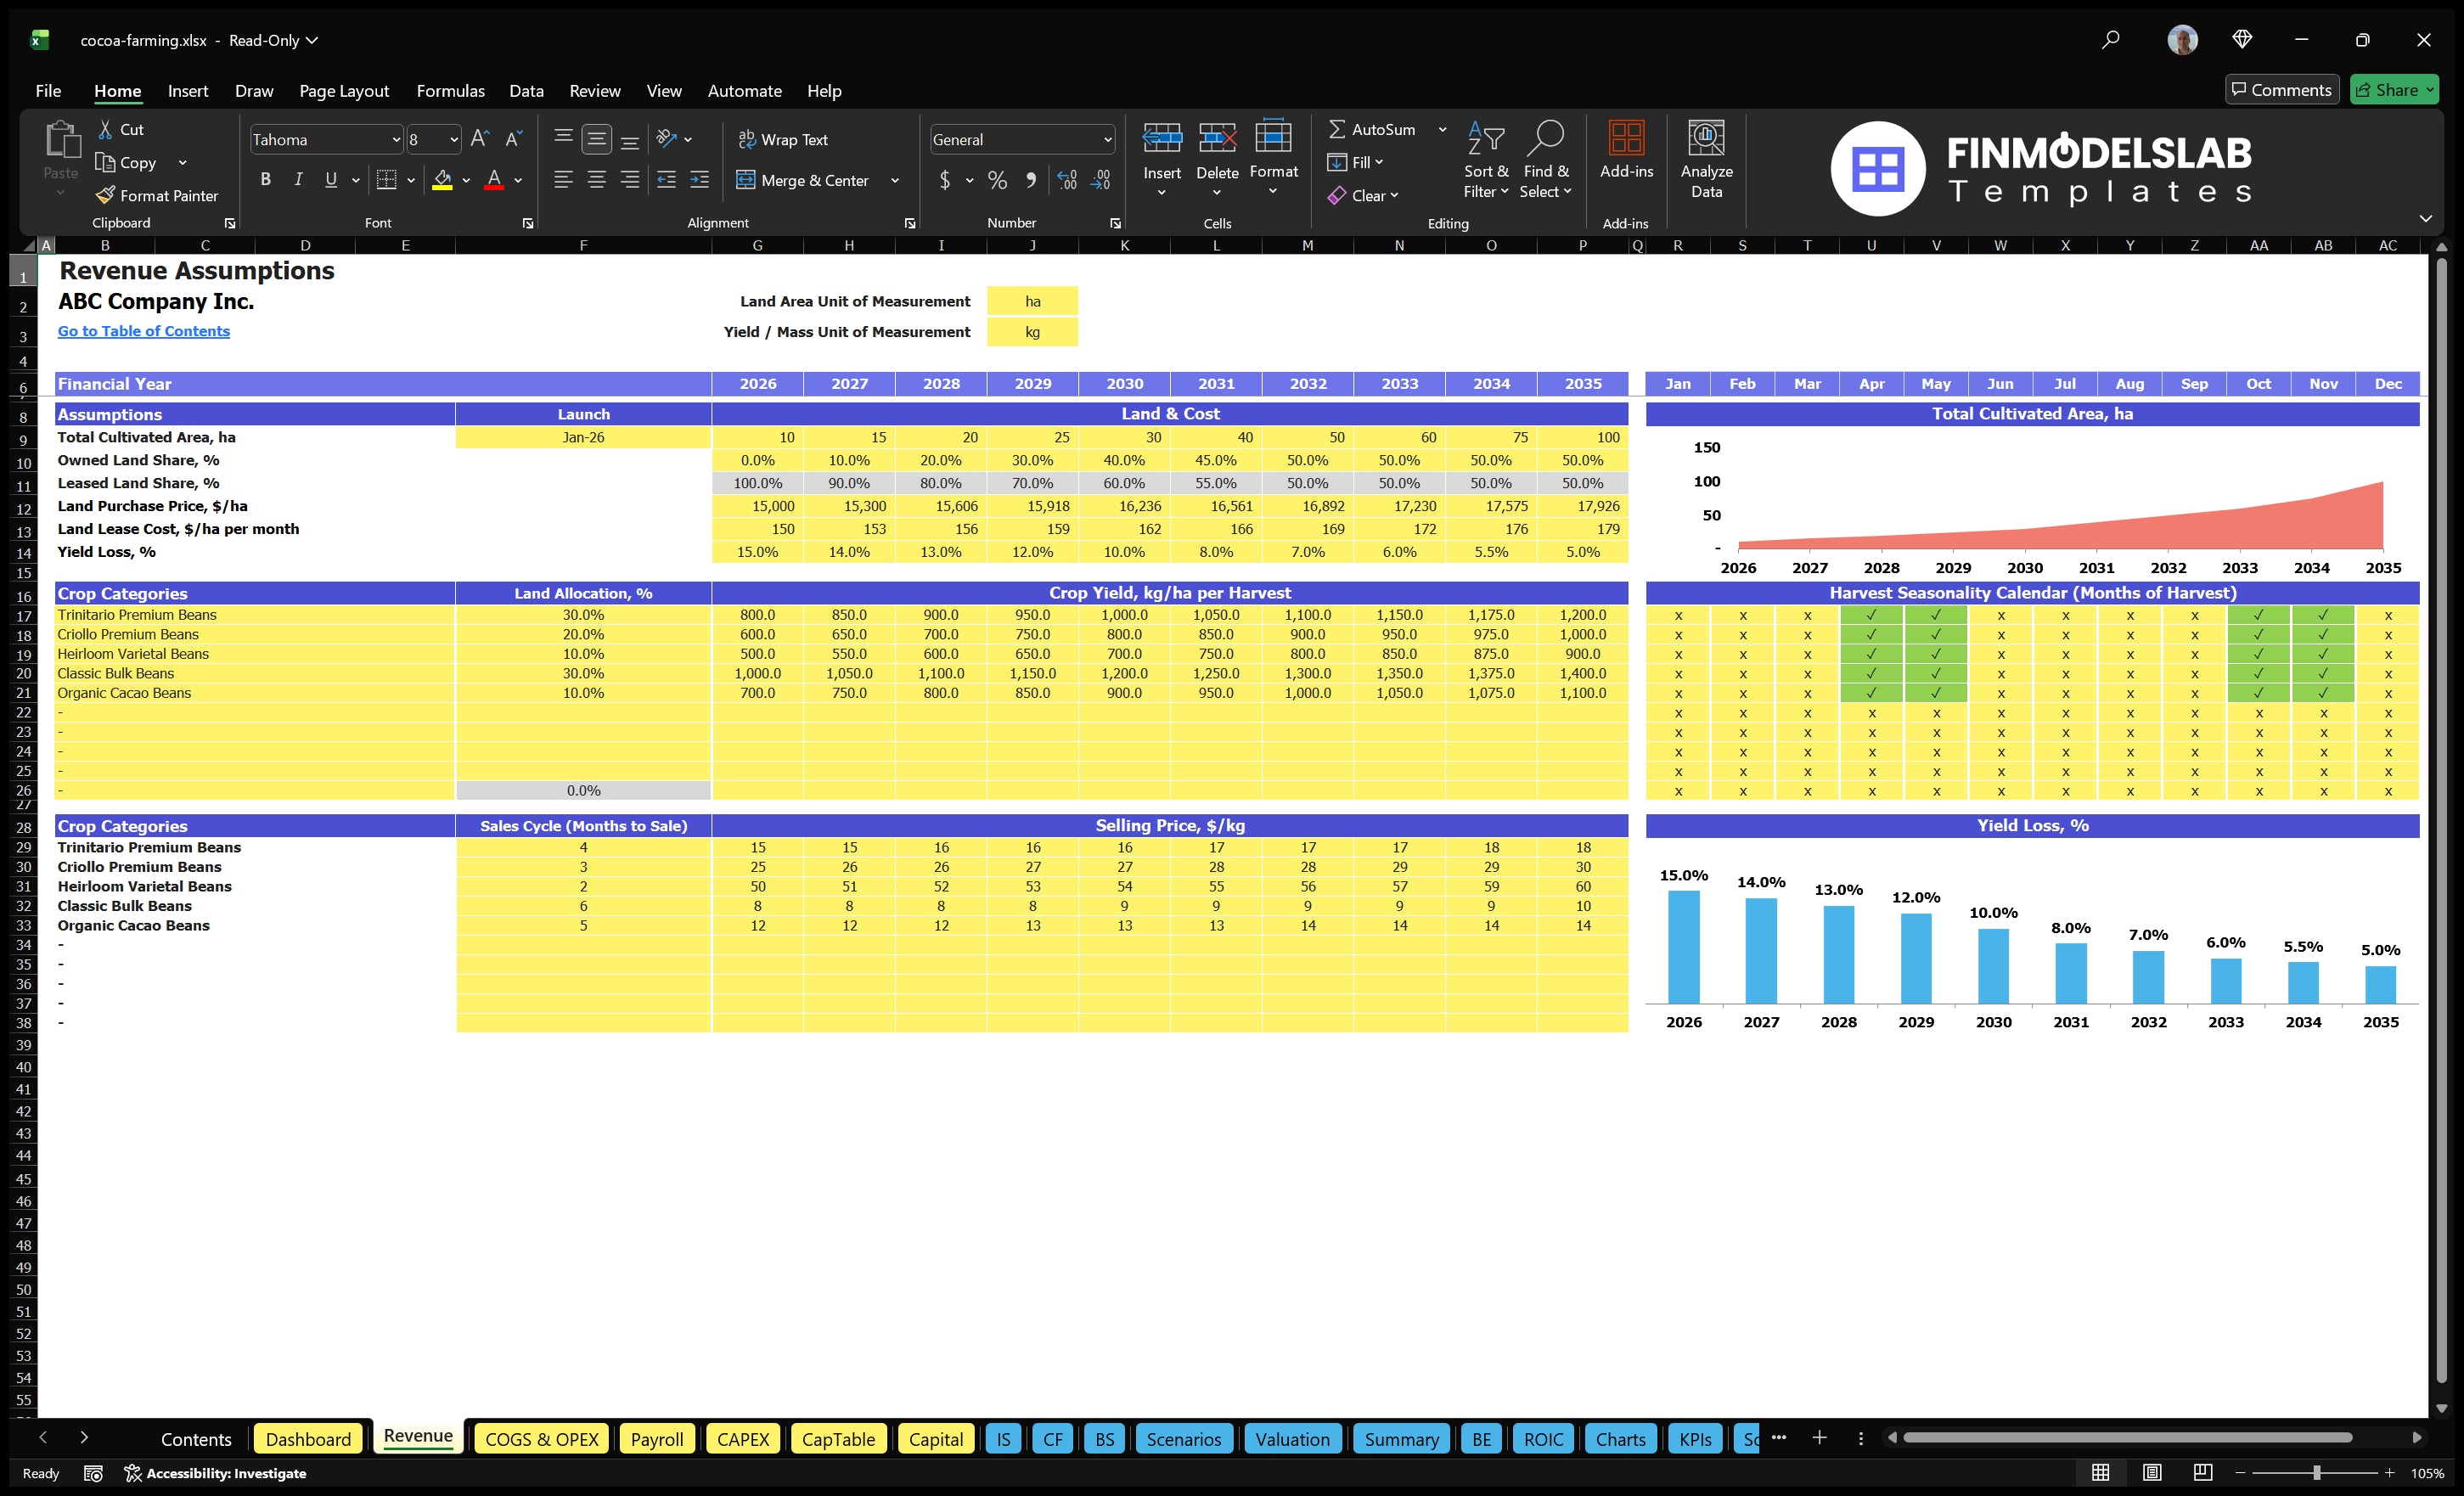Switch to the Formulas ribbon tab
Screen dimensions: 2464x1496
pos(450,90)
